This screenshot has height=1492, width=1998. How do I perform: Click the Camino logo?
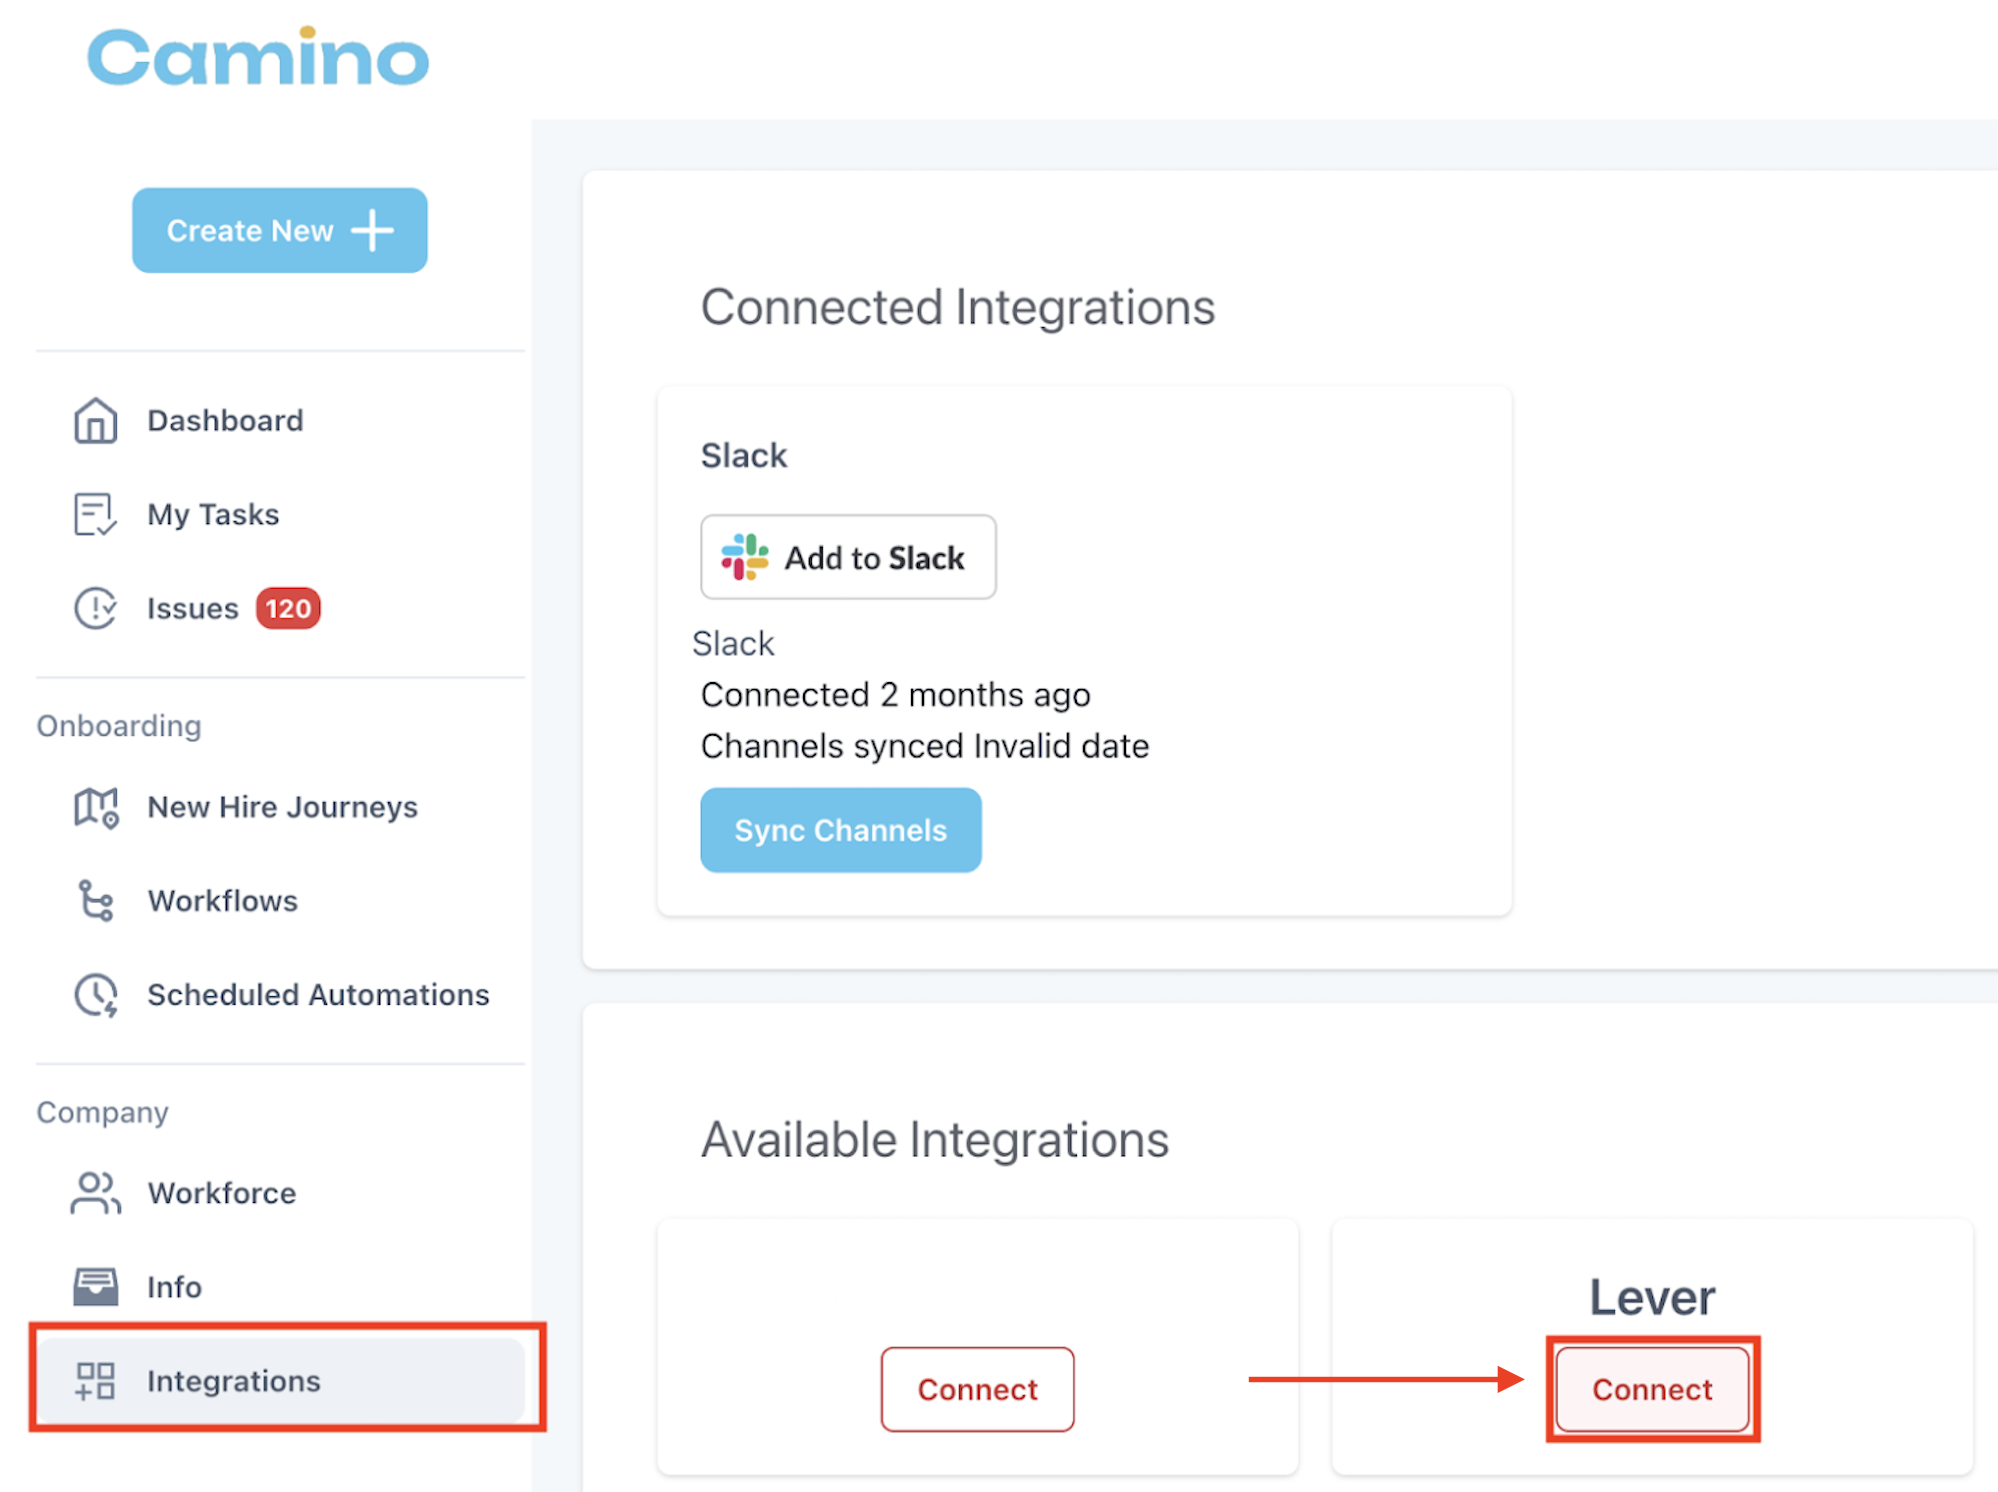(258, 57)
